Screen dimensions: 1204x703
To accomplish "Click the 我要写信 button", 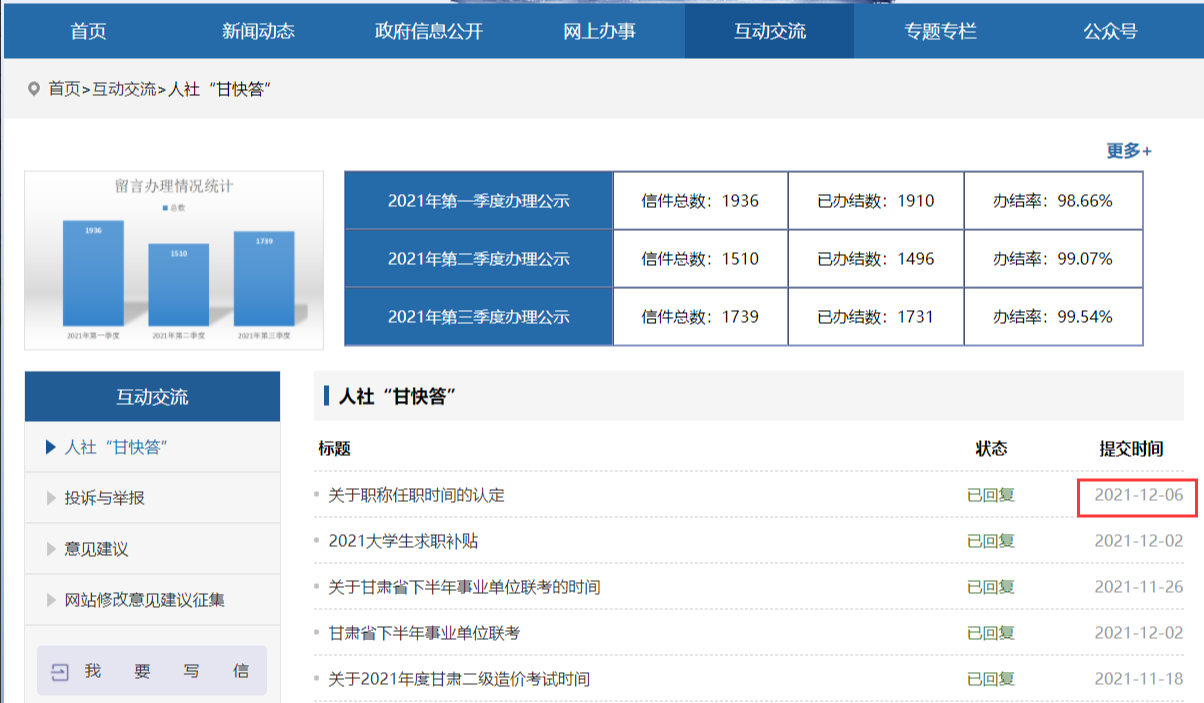I will (152, 670).
